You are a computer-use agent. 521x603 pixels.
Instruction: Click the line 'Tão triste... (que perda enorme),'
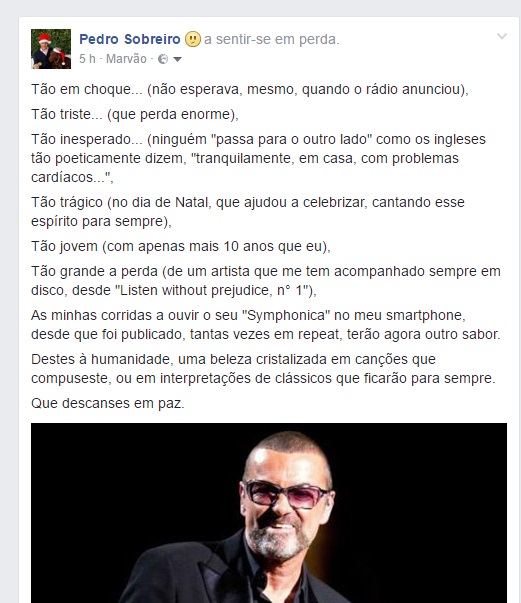(x=135, y=114)
